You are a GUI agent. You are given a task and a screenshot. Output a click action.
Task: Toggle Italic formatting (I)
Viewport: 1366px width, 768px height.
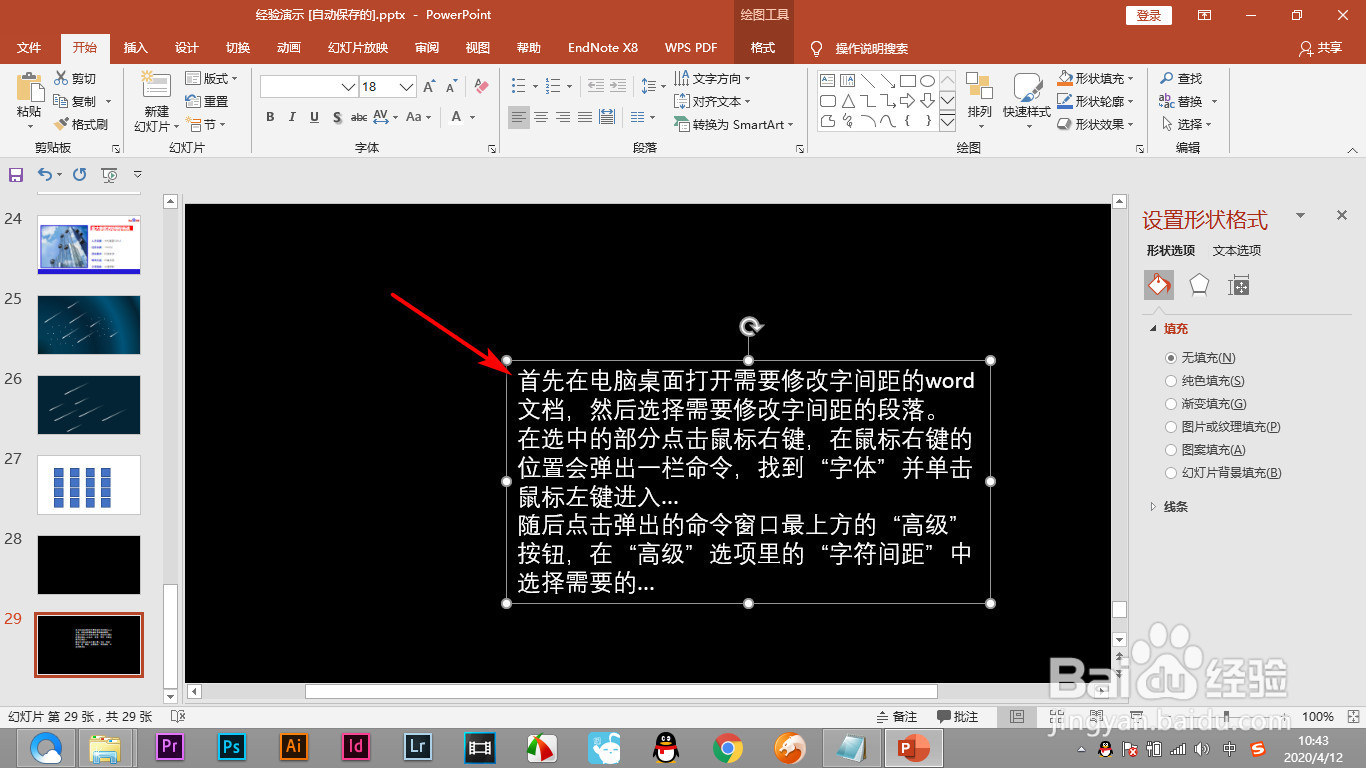coord(292,117)
